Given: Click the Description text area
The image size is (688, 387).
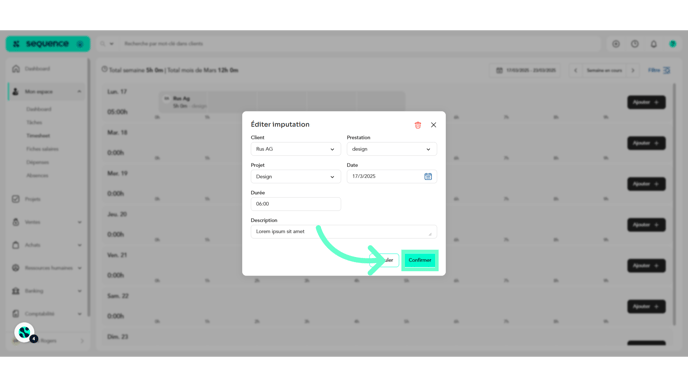Looking at the screenshot, I should 344,232.
